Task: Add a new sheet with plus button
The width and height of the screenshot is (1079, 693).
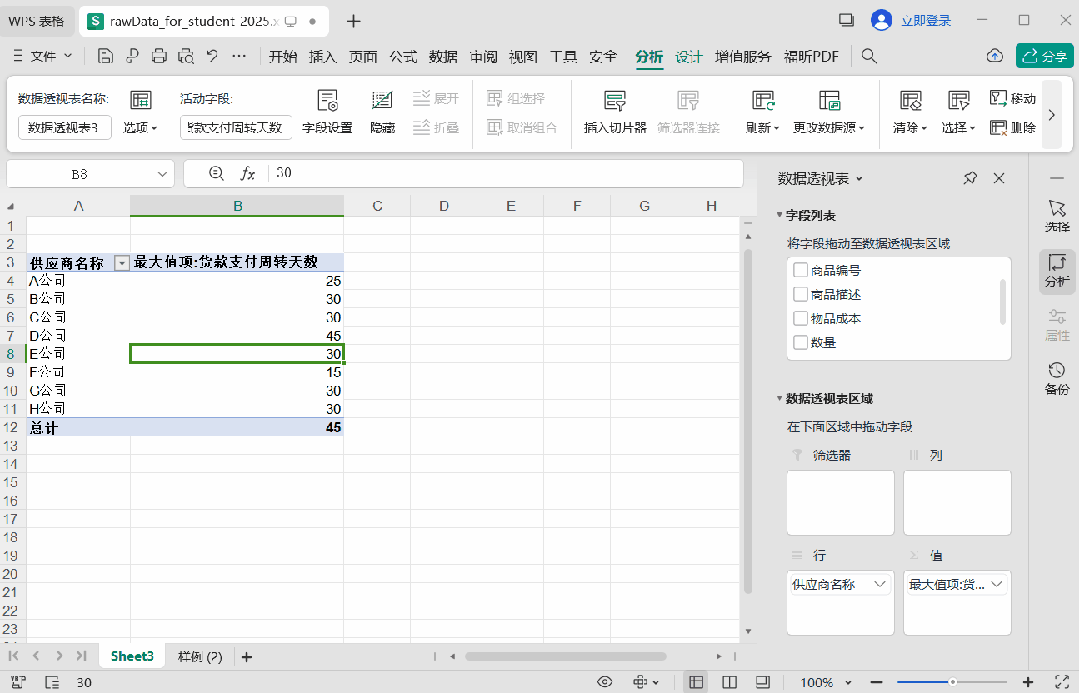Action: tap(247, 657)
